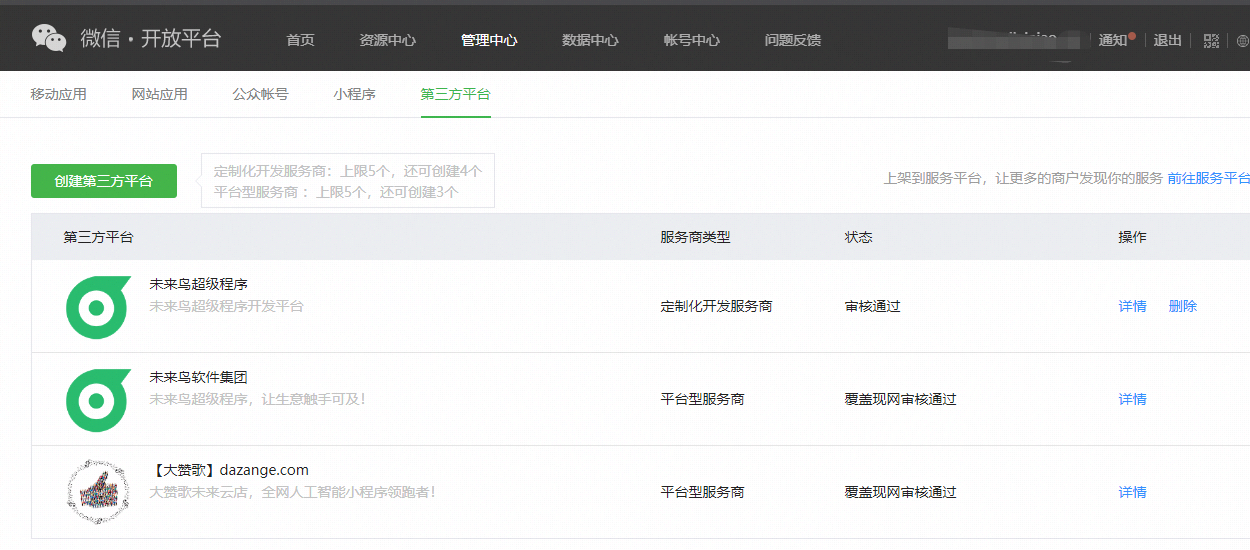Screen dimensions: 1250x550
Task: Open 详情 for 未来鸟软件集团 row
Action: click(1132, 399)
